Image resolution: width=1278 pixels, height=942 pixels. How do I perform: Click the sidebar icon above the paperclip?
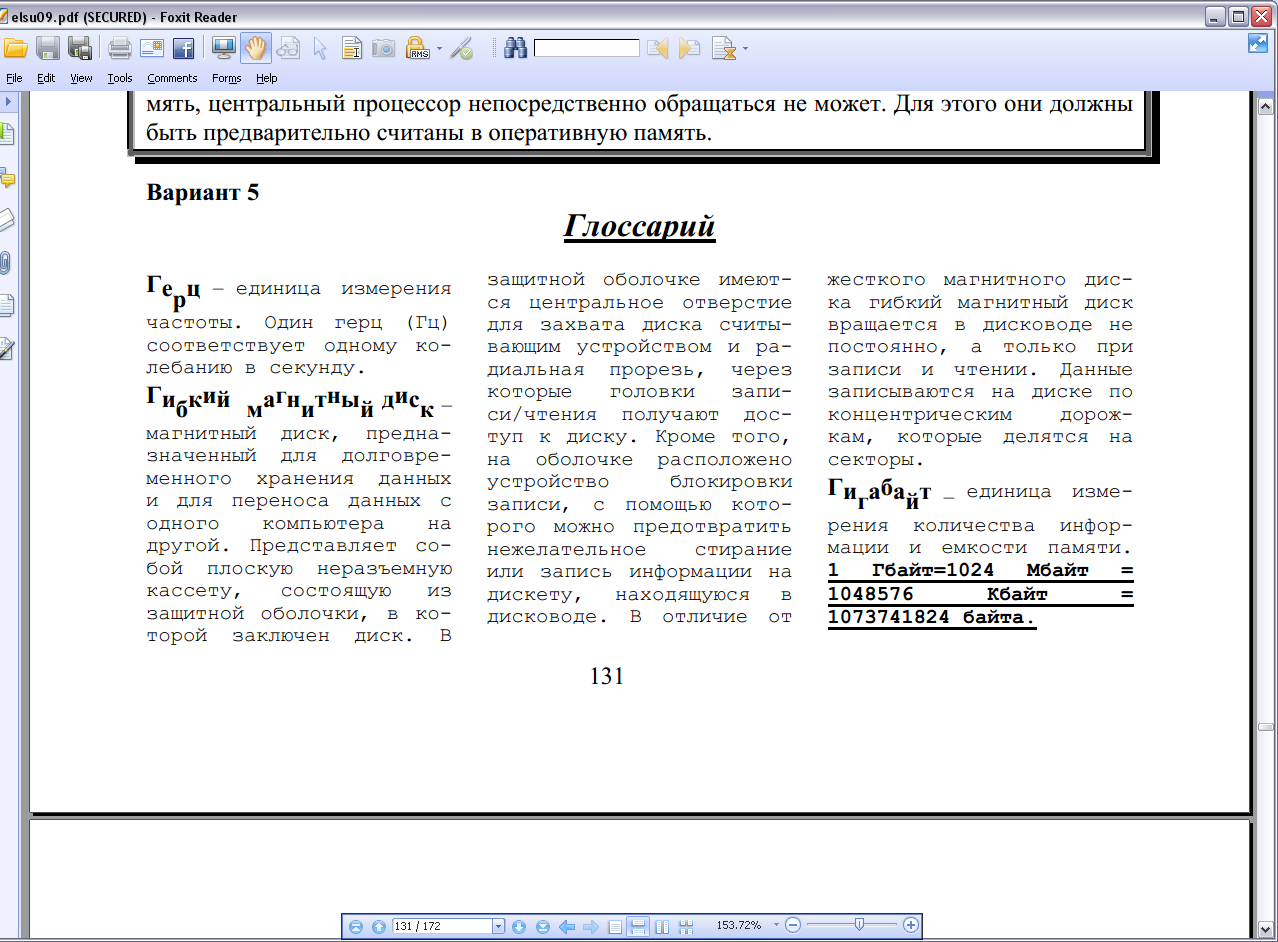point(7,219)
